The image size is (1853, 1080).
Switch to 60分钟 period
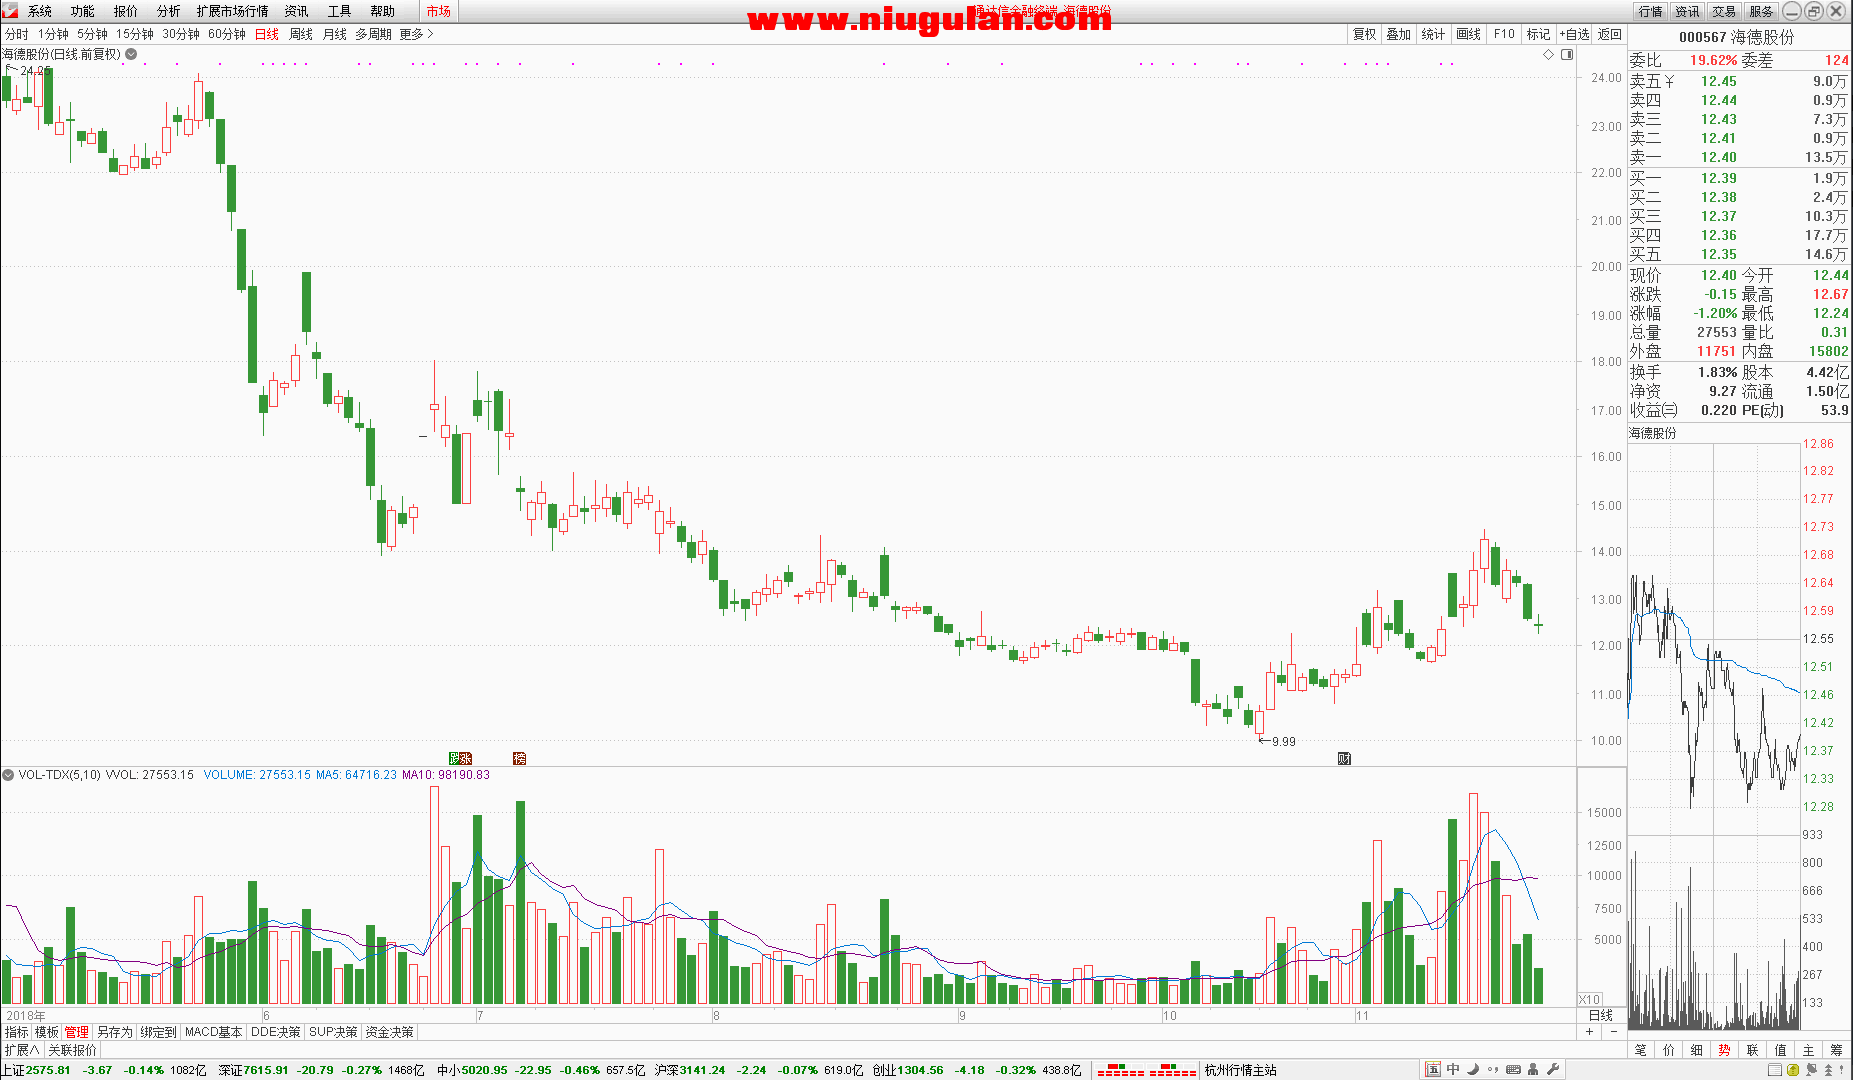pos(227,34)
